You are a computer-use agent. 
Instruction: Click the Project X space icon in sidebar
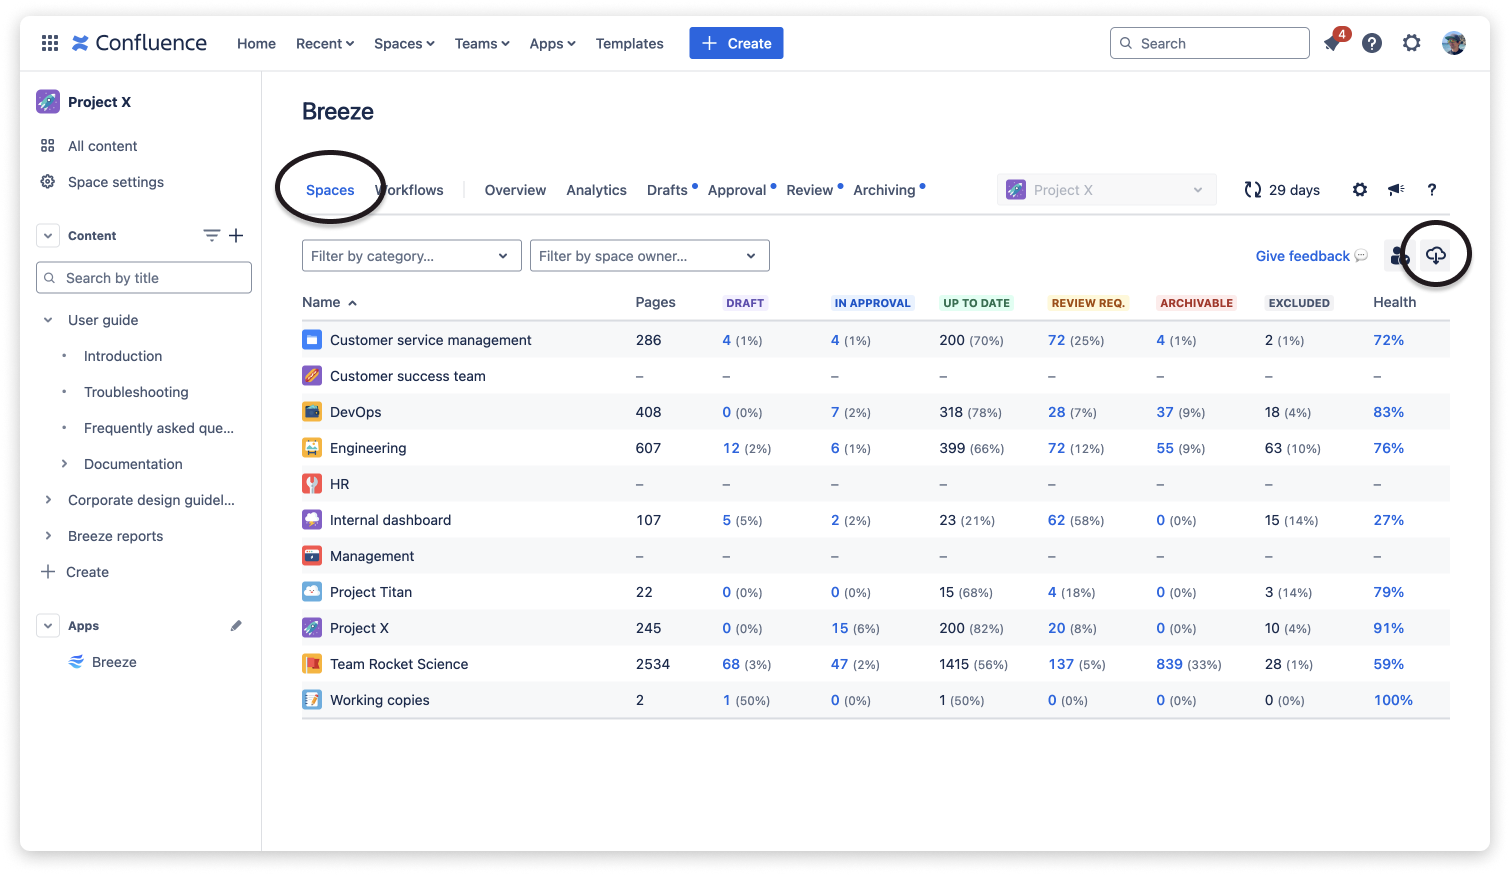tap(48, 101)
